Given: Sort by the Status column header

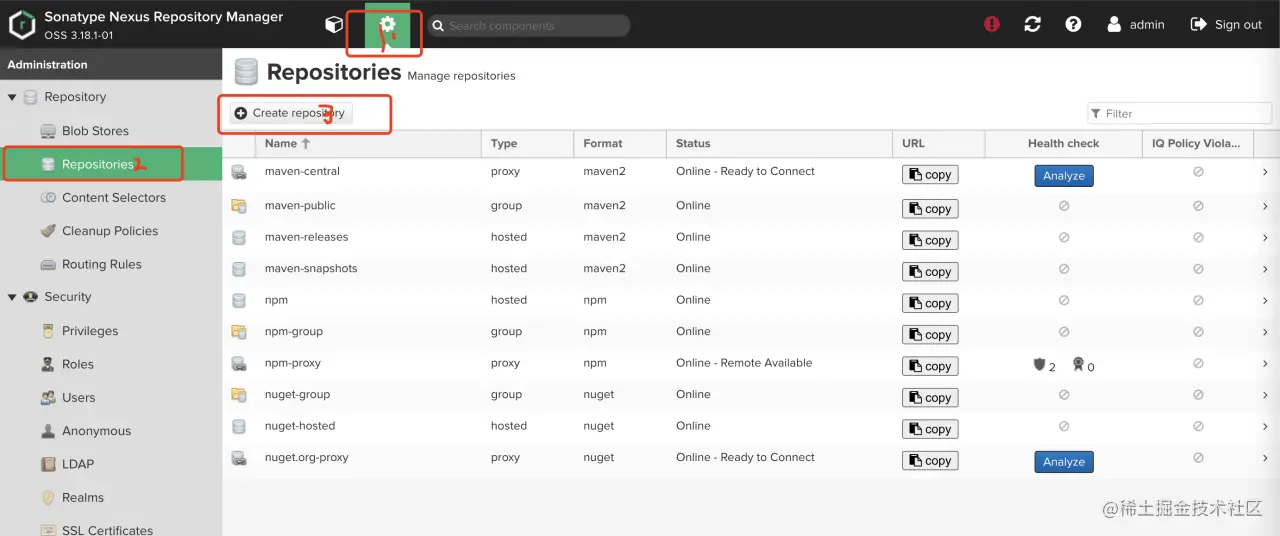Looking at the screenshot, I should point(779,143).
